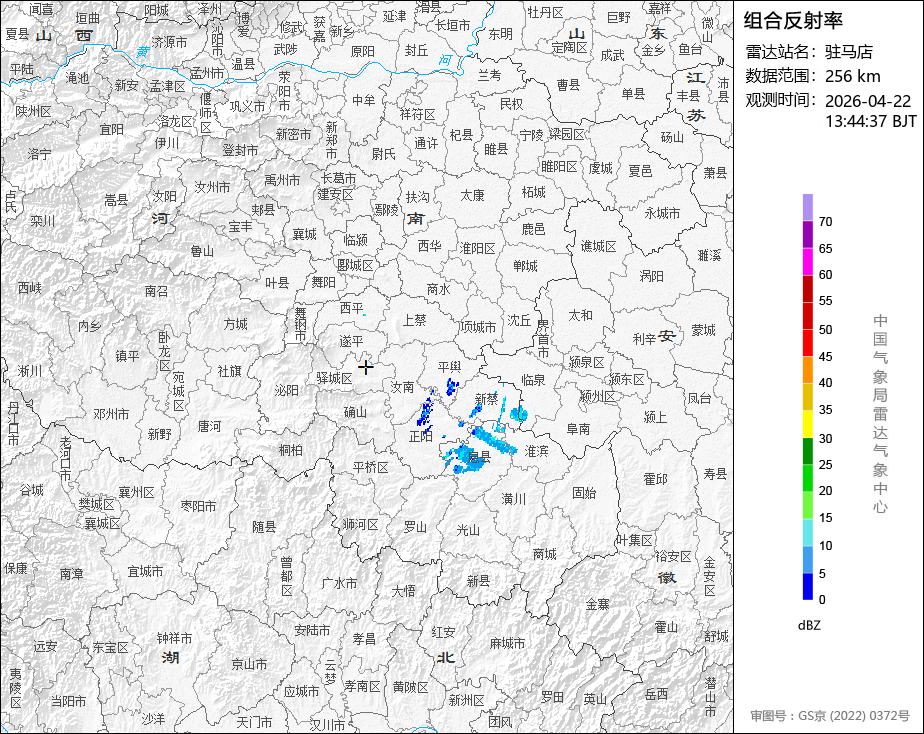
Task: Pick the bright red legend band between 45 and 50
Action: pos(807,343)
